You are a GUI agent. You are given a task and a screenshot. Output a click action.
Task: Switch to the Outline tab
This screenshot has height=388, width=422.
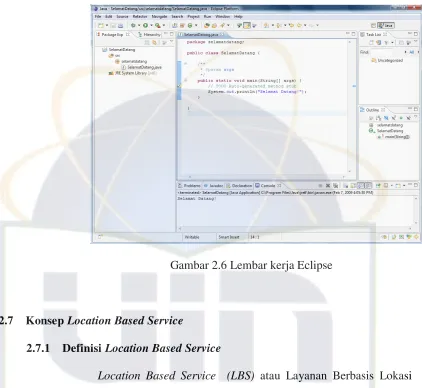[372, 110]
